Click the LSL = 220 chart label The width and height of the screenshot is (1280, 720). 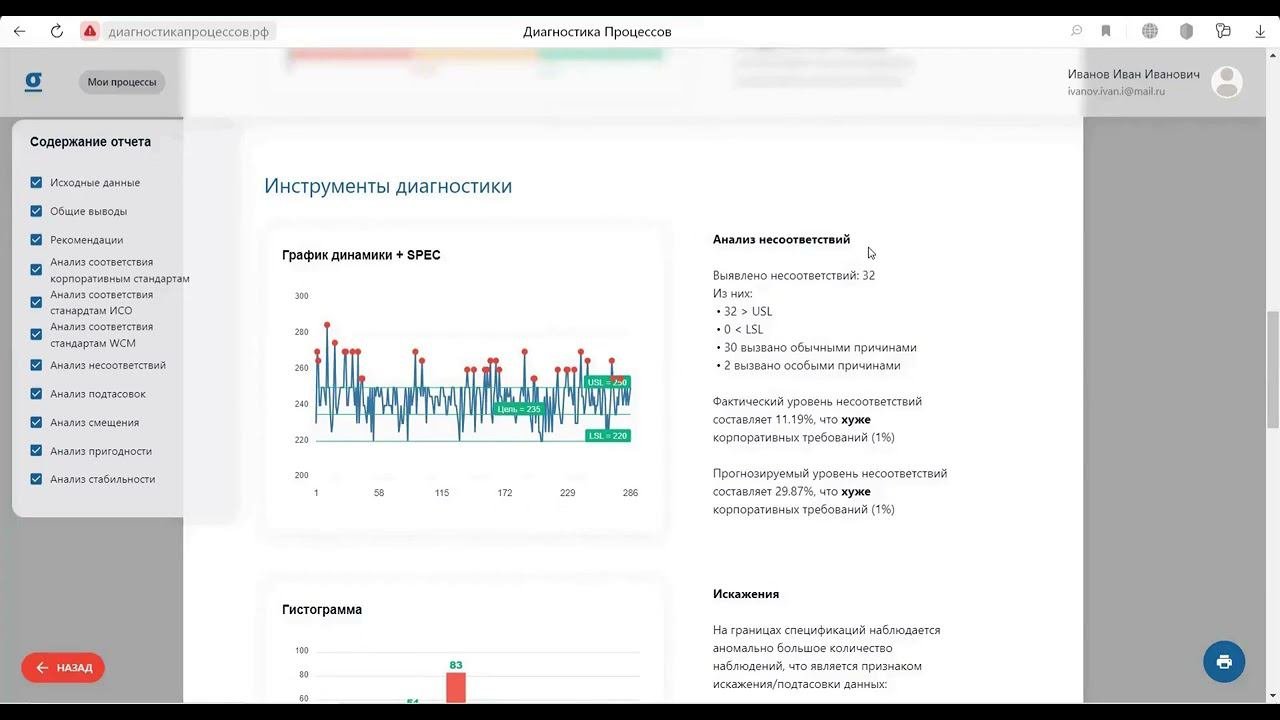click(x=608, y=436)
